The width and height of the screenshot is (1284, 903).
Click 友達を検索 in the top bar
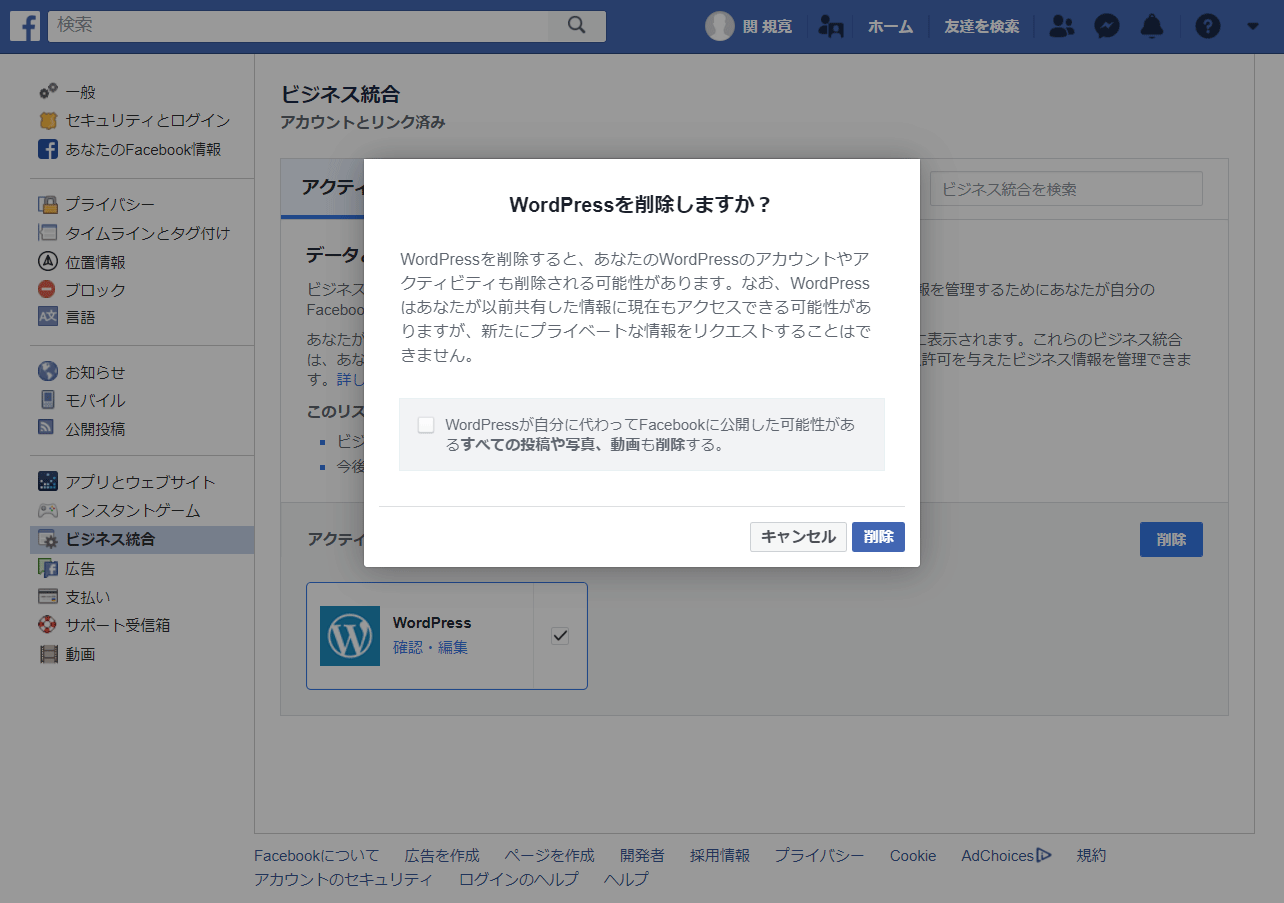coord(982,27)
